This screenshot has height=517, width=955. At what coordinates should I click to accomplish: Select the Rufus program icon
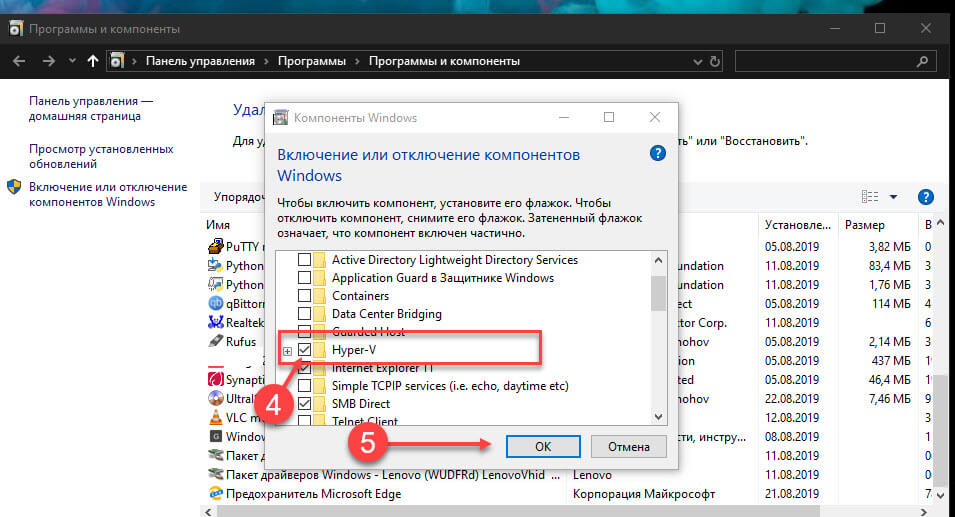(216, 341)
